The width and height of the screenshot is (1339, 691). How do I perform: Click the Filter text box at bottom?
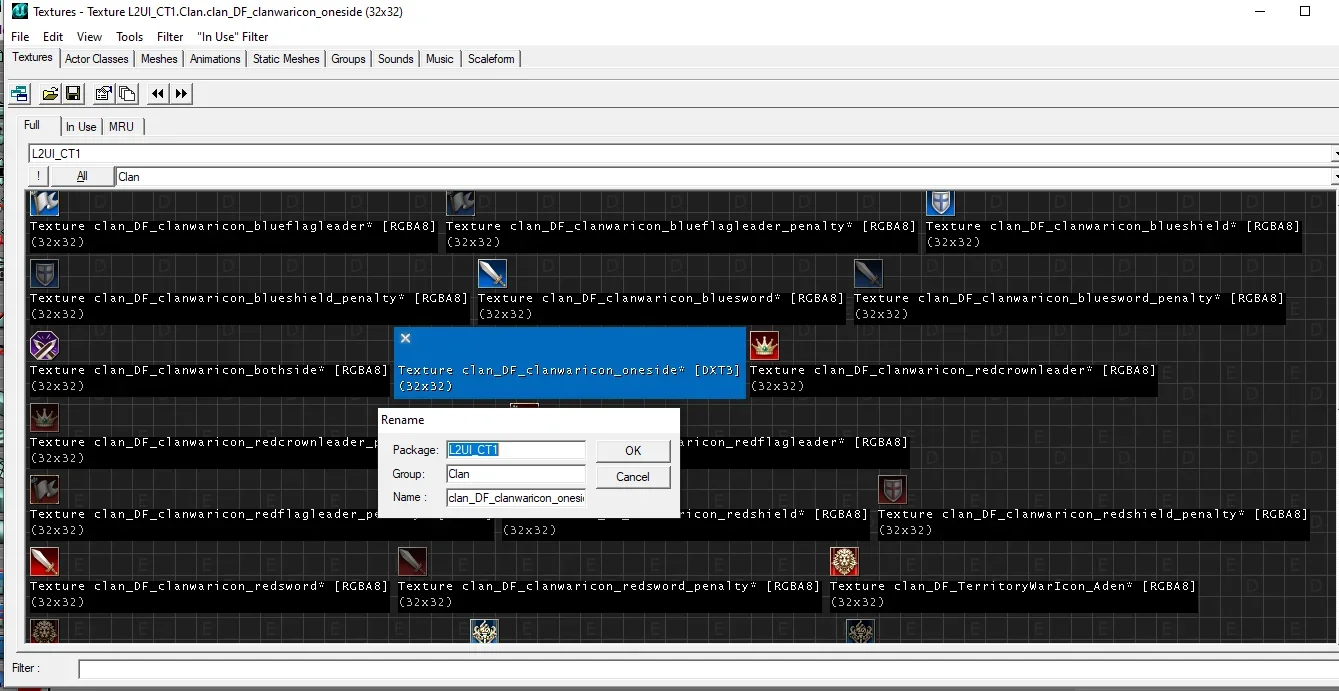tap(700, 668)
